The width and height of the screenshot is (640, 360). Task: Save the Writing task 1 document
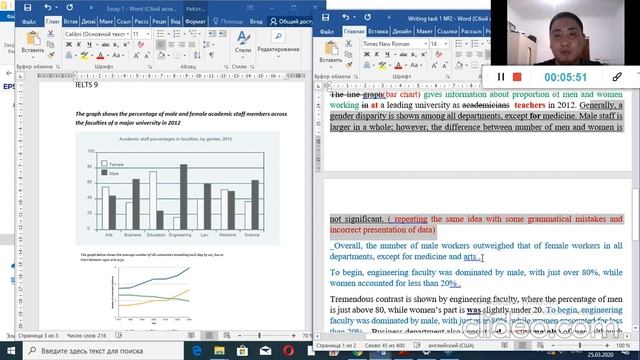pos(325,18)
